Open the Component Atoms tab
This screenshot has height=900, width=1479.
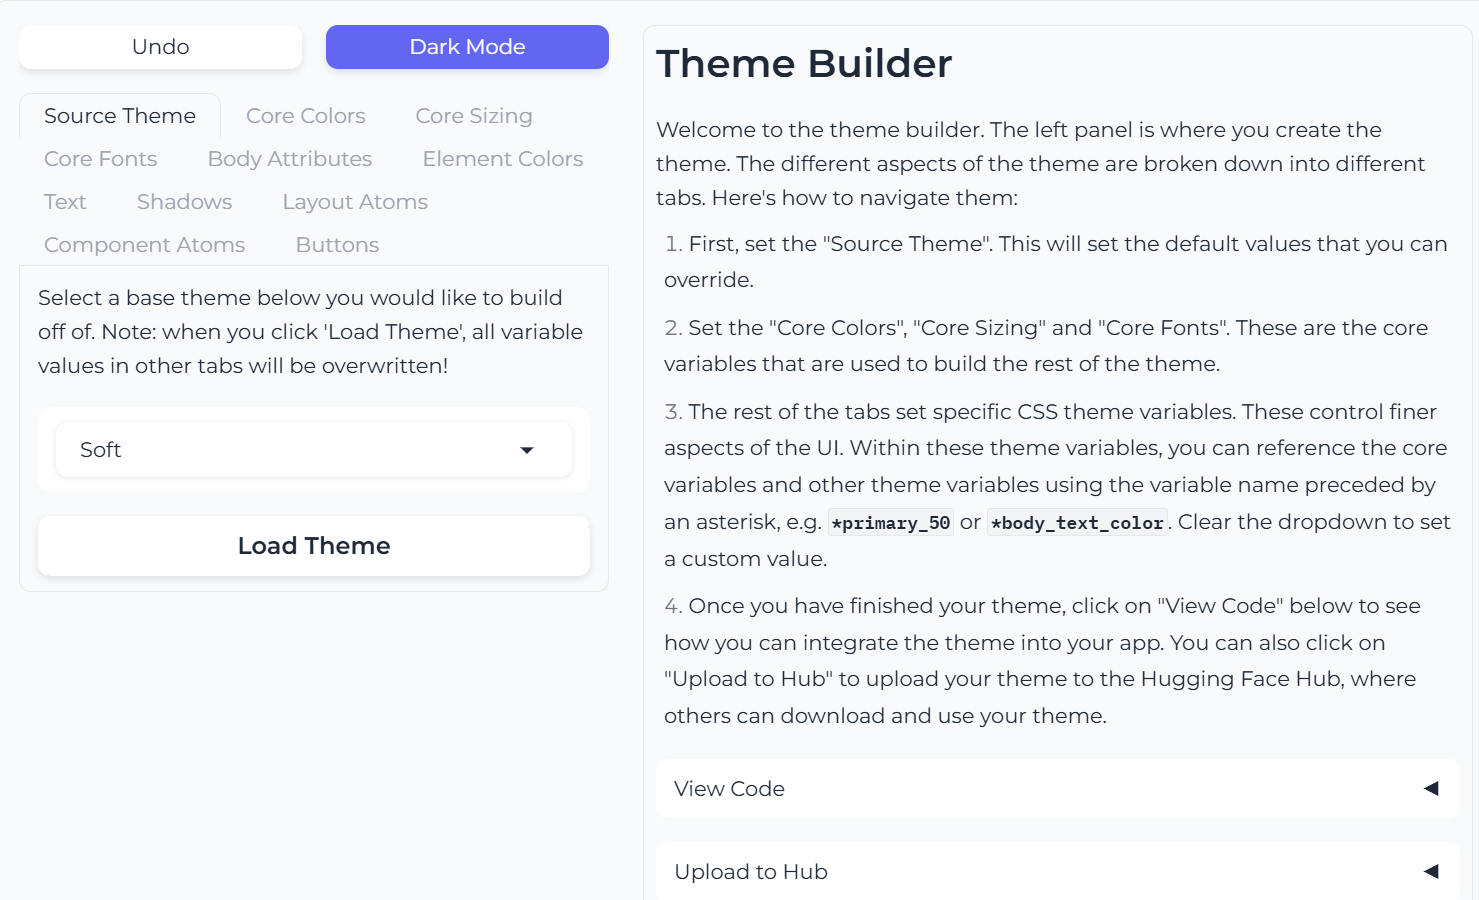pos(144,245)
